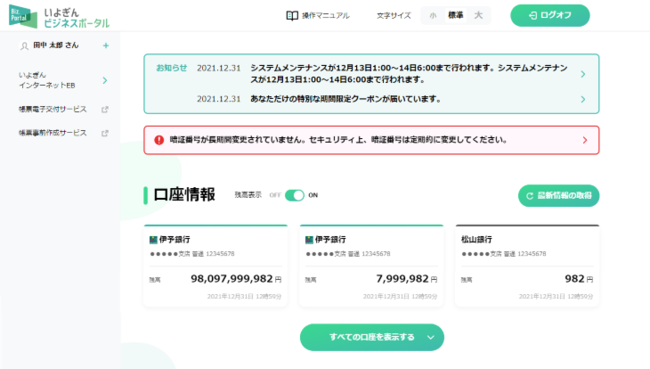
Task: Toggle the 残高表示 balance display switch
Action: (295, 195)
